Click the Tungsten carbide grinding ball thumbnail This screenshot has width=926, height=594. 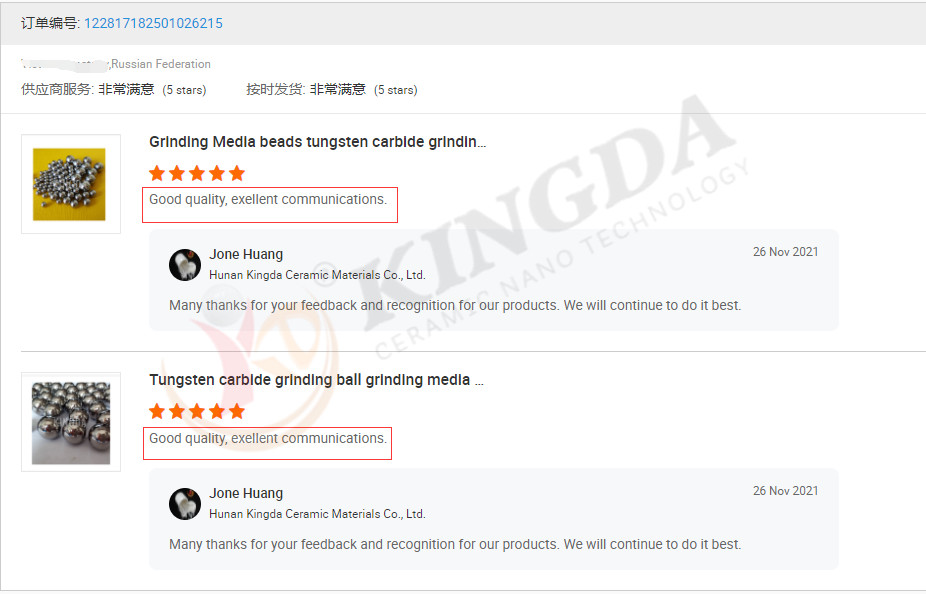(70, 422)
